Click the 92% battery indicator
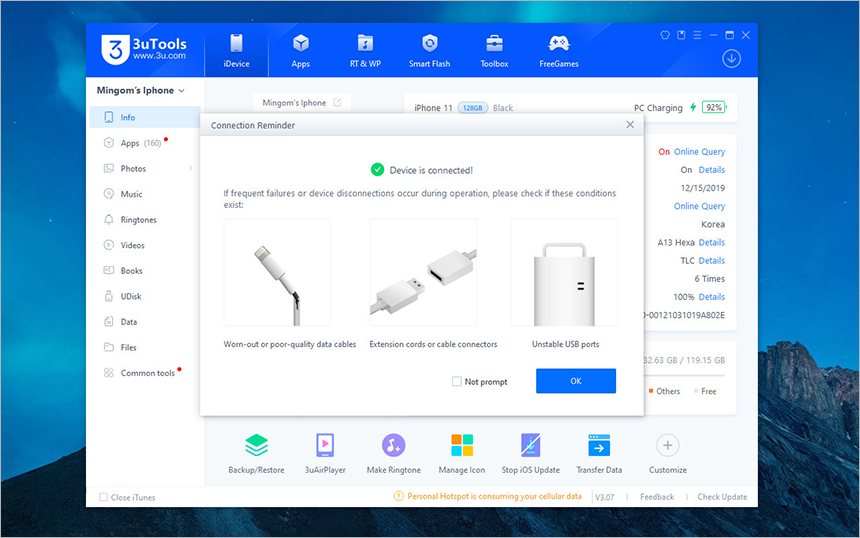The height and width of the screenshot is (538, 860). 714,107
